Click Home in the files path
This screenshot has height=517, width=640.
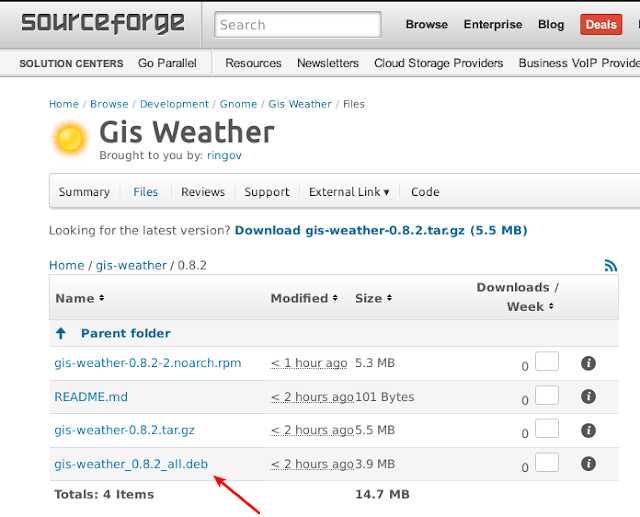(x=67, y=266)
